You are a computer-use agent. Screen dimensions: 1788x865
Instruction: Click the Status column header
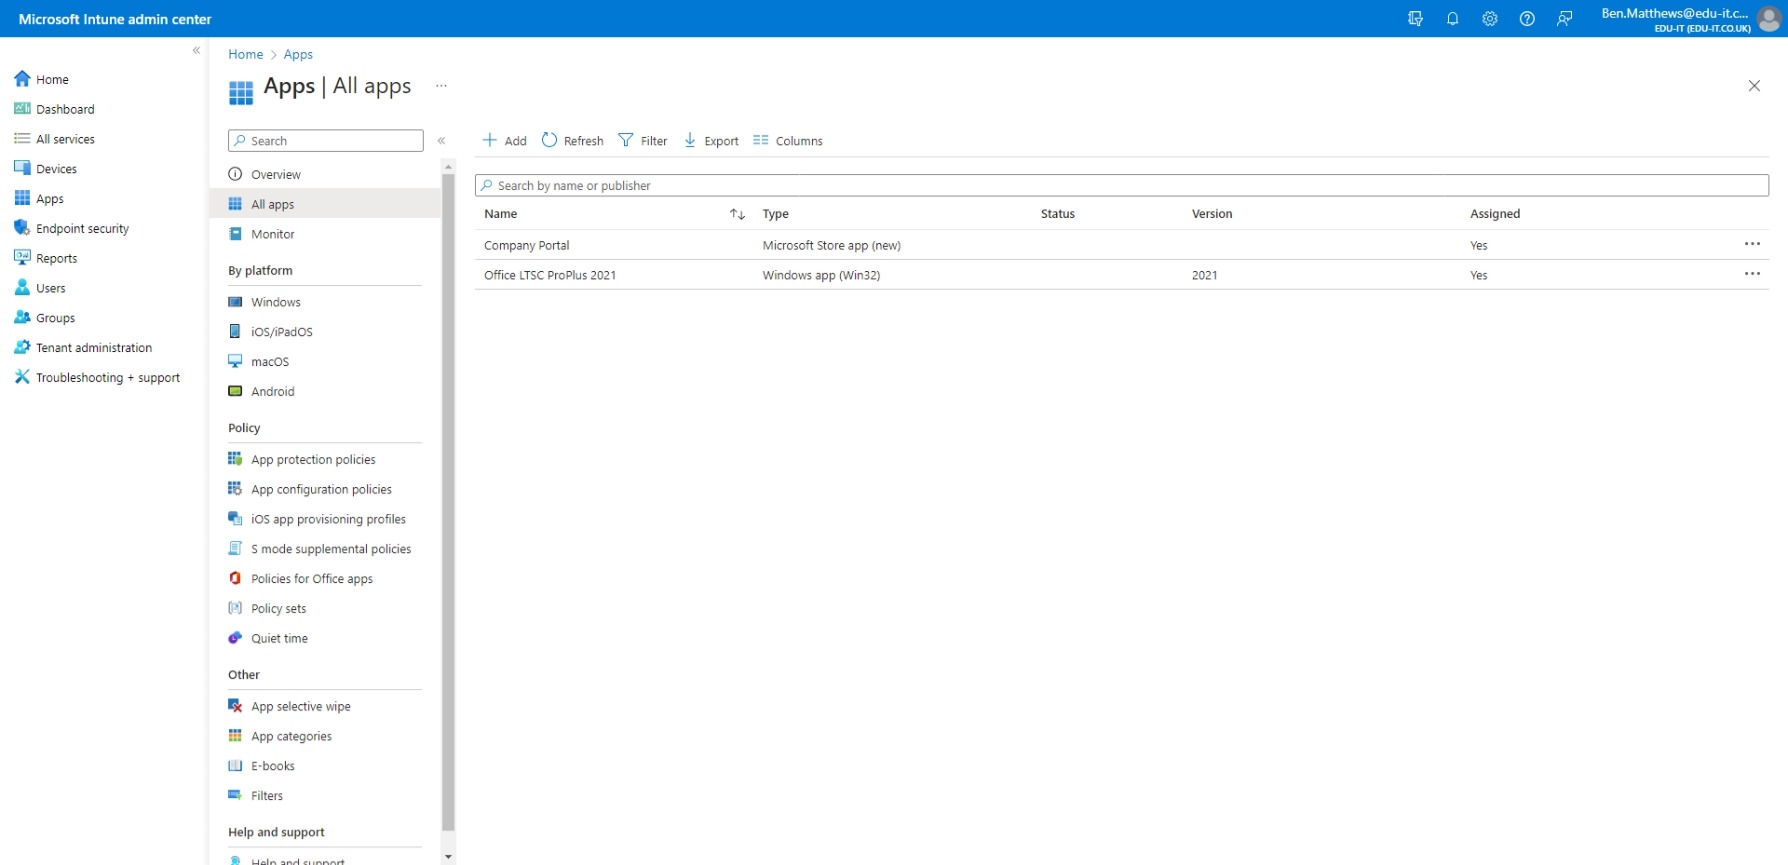click(1057, 214)
